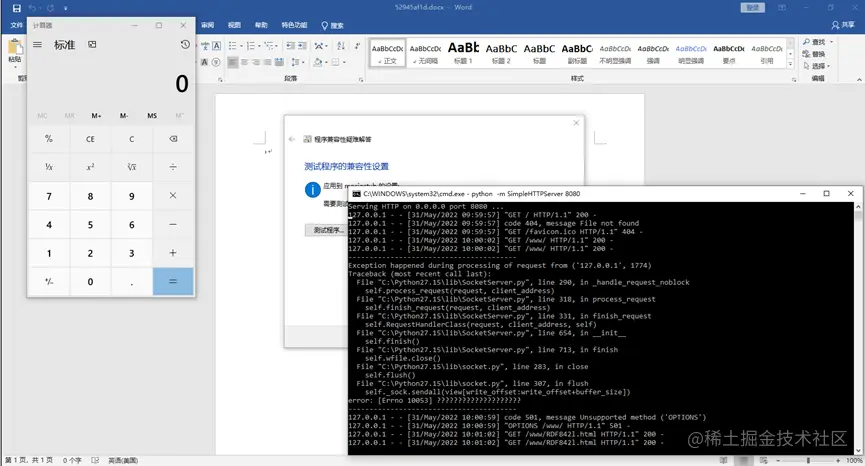
Task: Justify paragraph text in Word ribbon
Action: tap(268, 62)
